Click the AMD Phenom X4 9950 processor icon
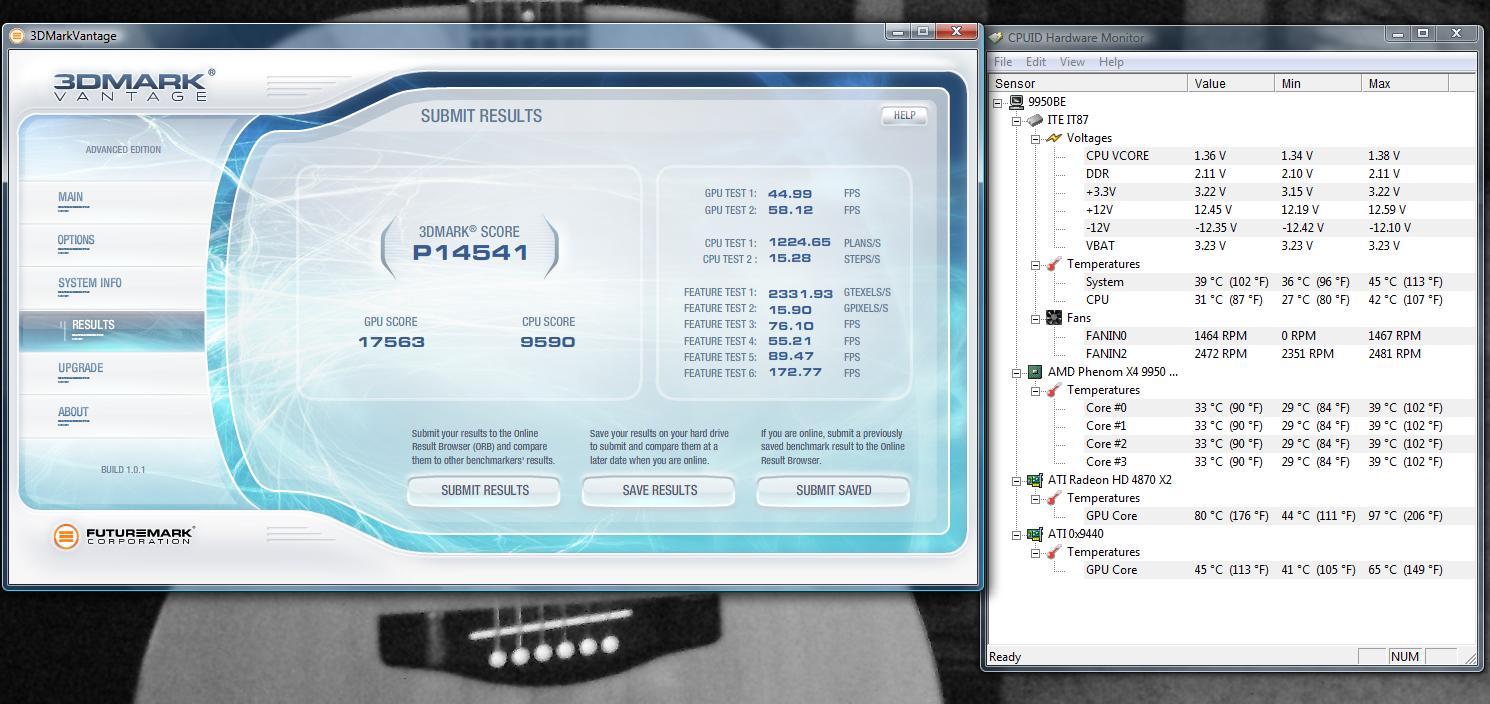 click(1035, 372)
